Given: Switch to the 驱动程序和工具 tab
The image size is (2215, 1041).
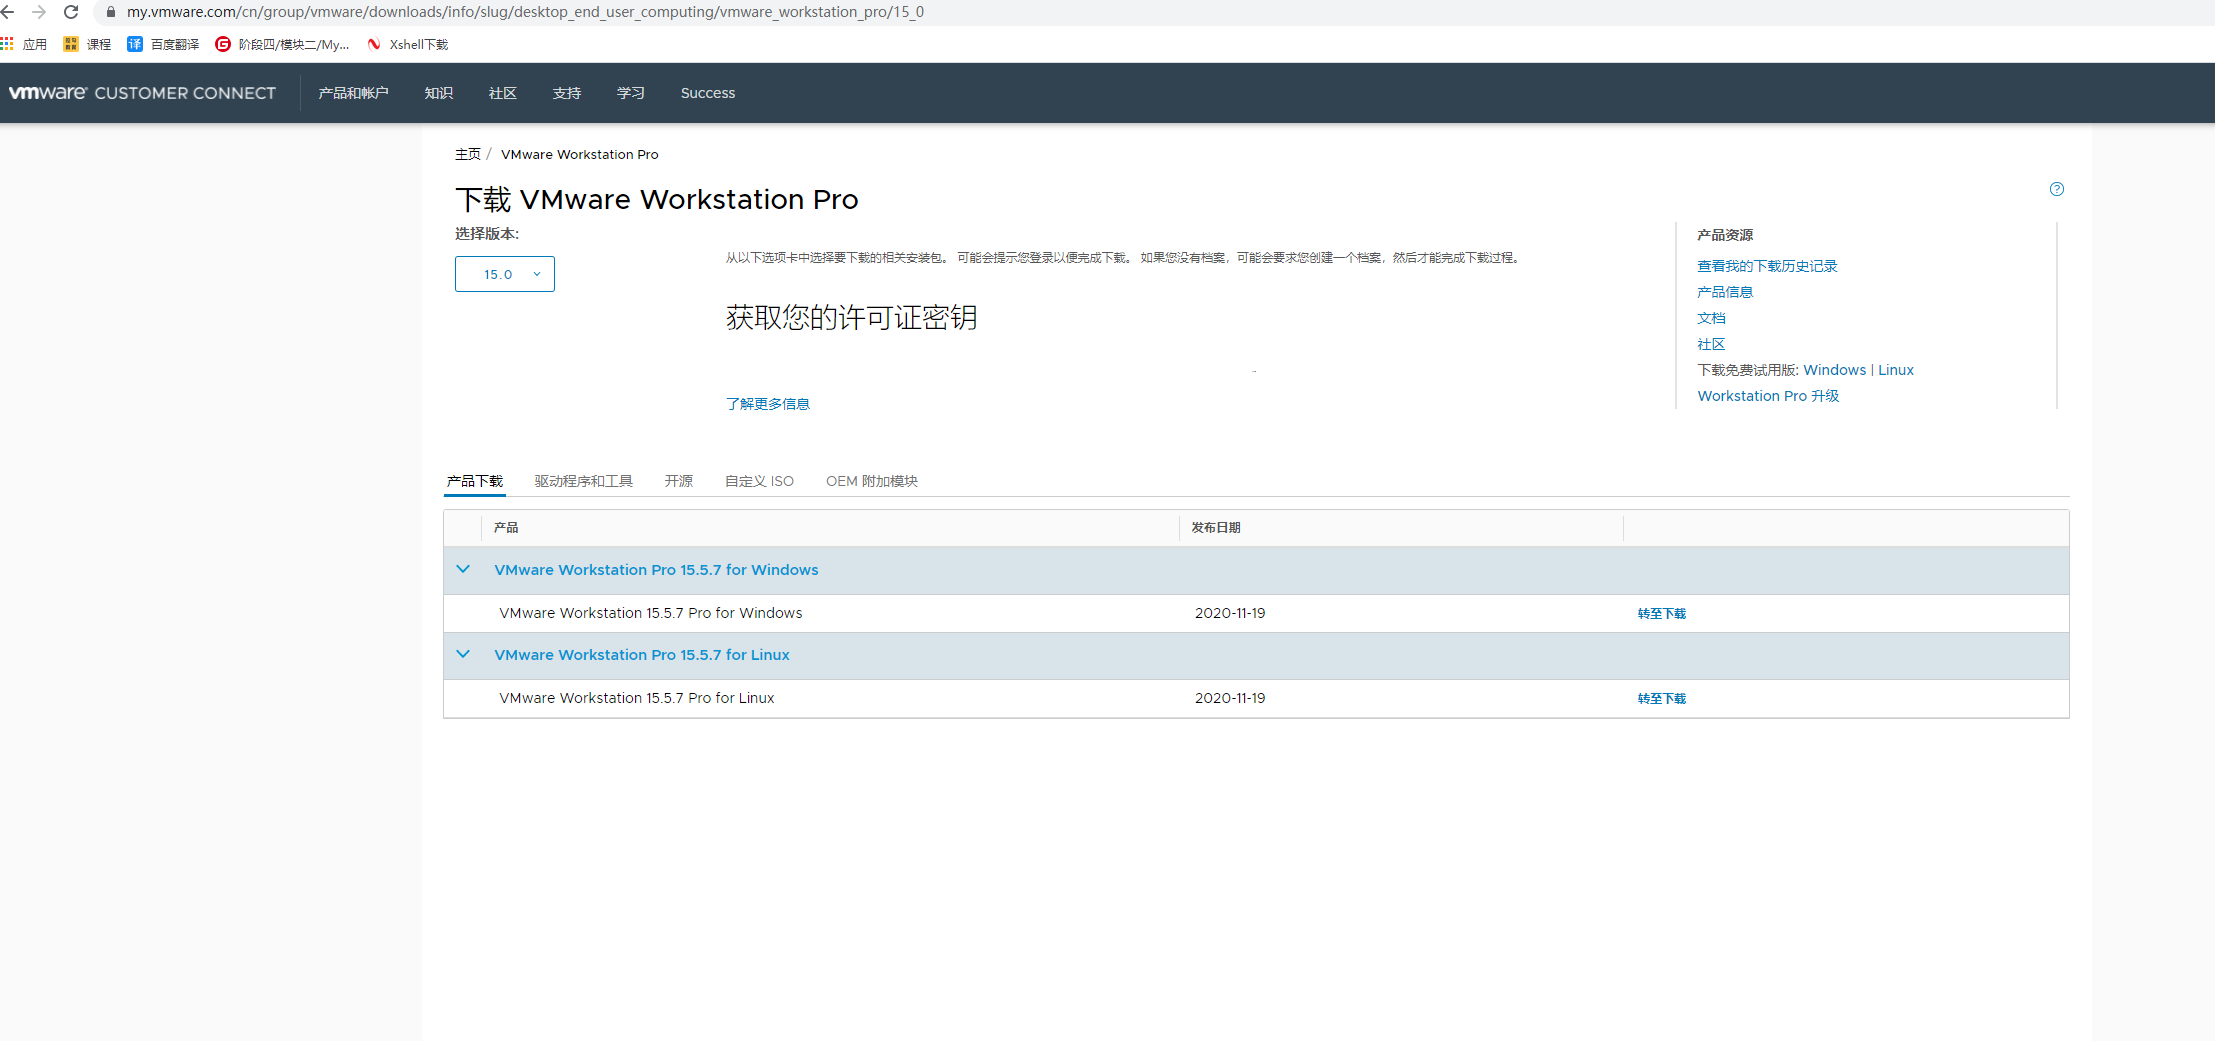Looking at the screenshot, I should (x=584, y=481).
